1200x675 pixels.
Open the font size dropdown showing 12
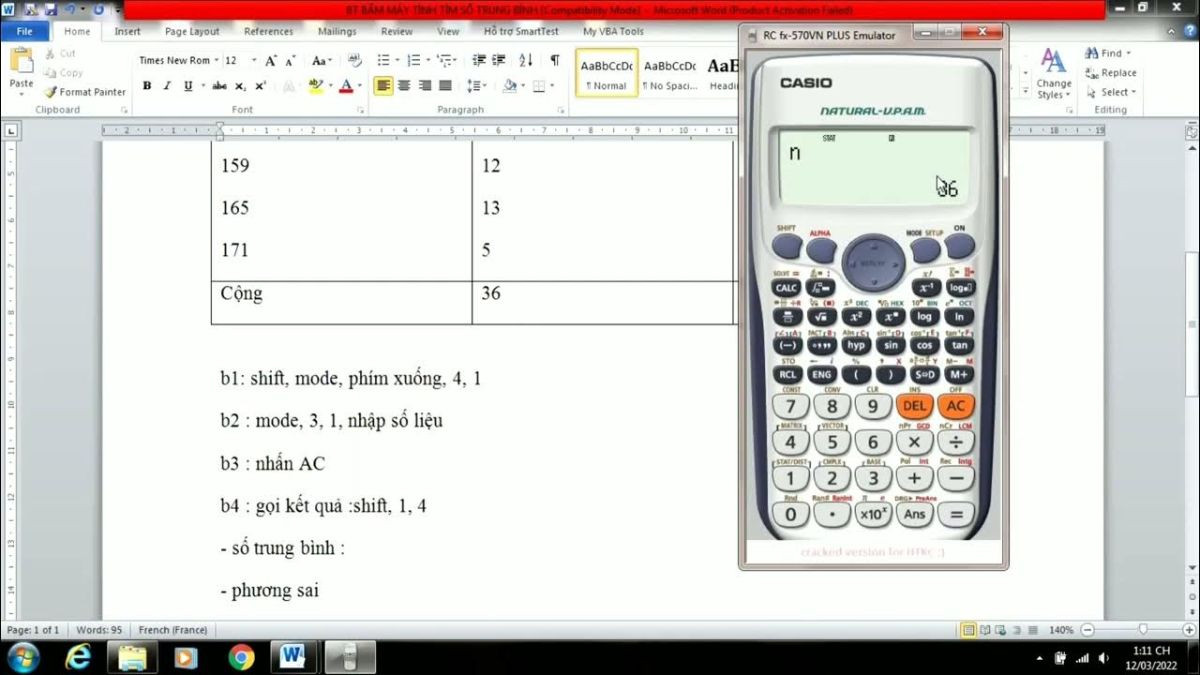[x=240, y=61]
